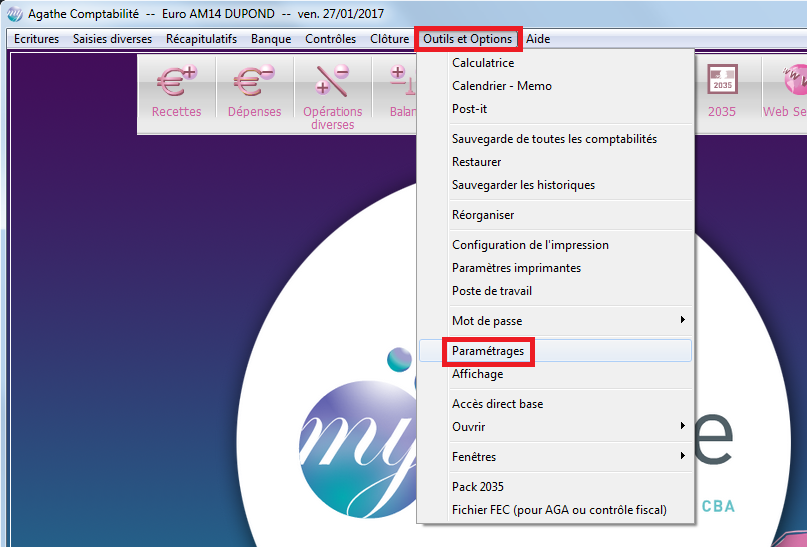Open the Contrôles menu
Image resolution: width=807 pixels, height=547 pixels.
click(330, 39)
